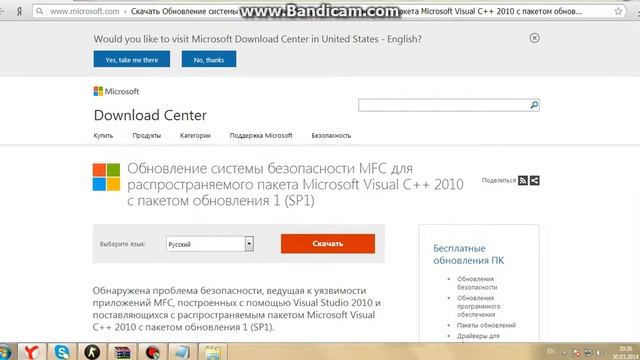Open Skype from the taskbar
This screenshot has width=640, height=360.
(62, 352)
